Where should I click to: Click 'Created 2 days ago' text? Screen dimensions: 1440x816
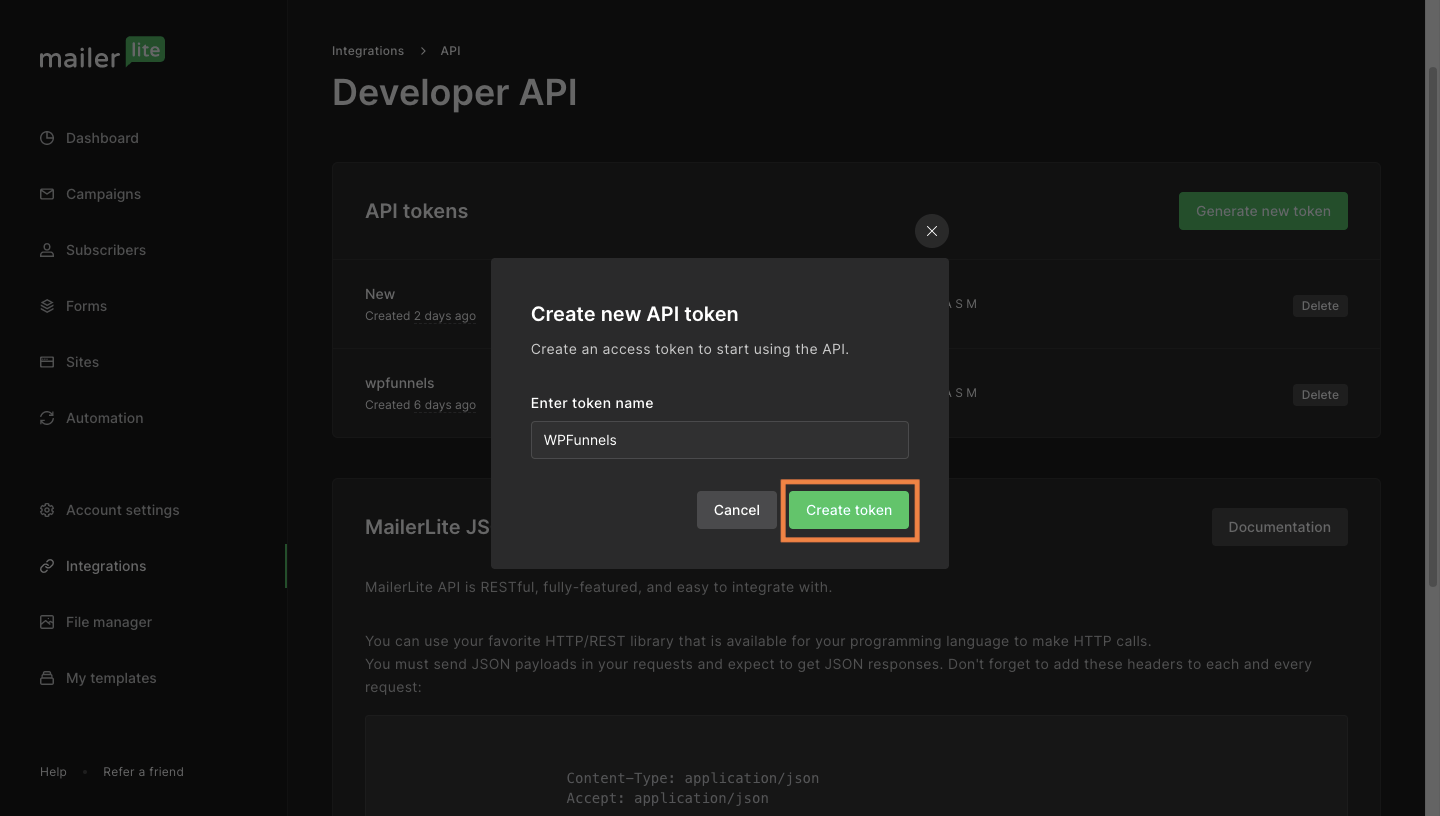pos(420,316)
